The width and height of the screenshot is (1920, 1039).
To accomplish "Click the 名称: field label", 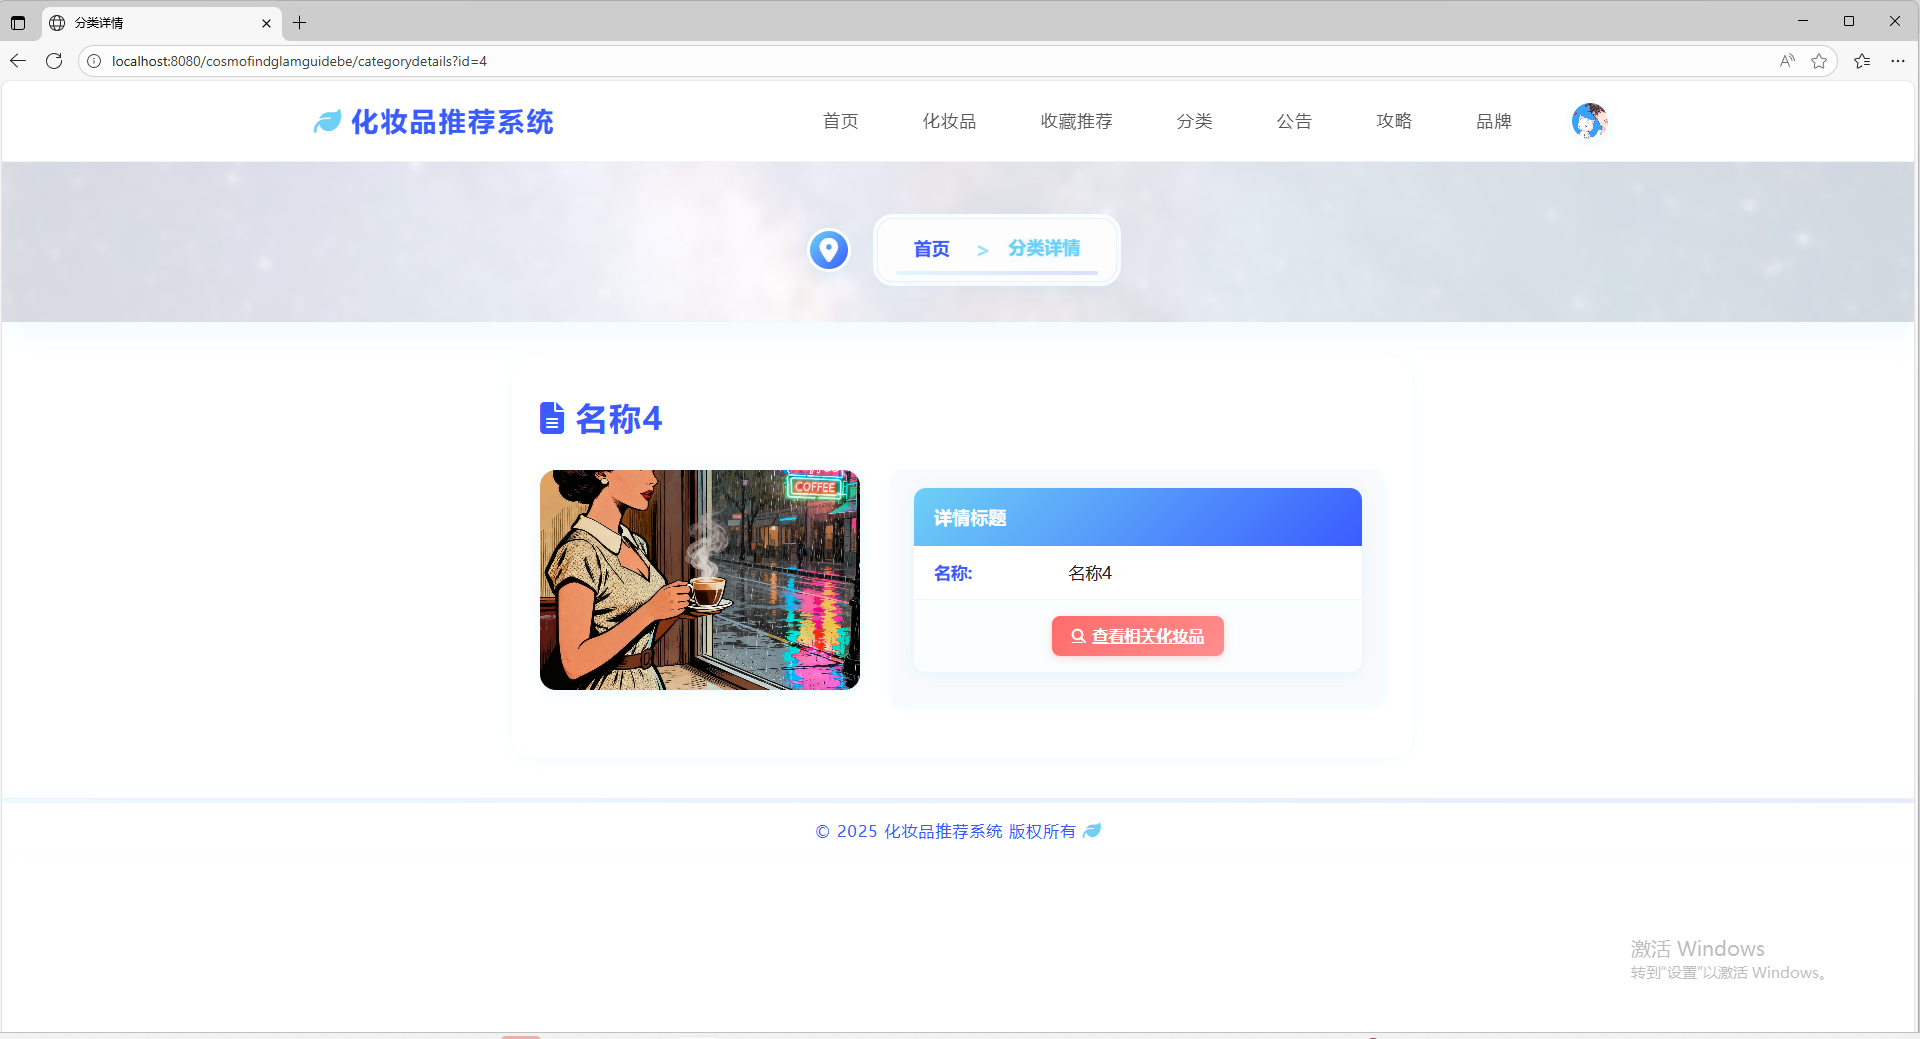I will point(953,573).
